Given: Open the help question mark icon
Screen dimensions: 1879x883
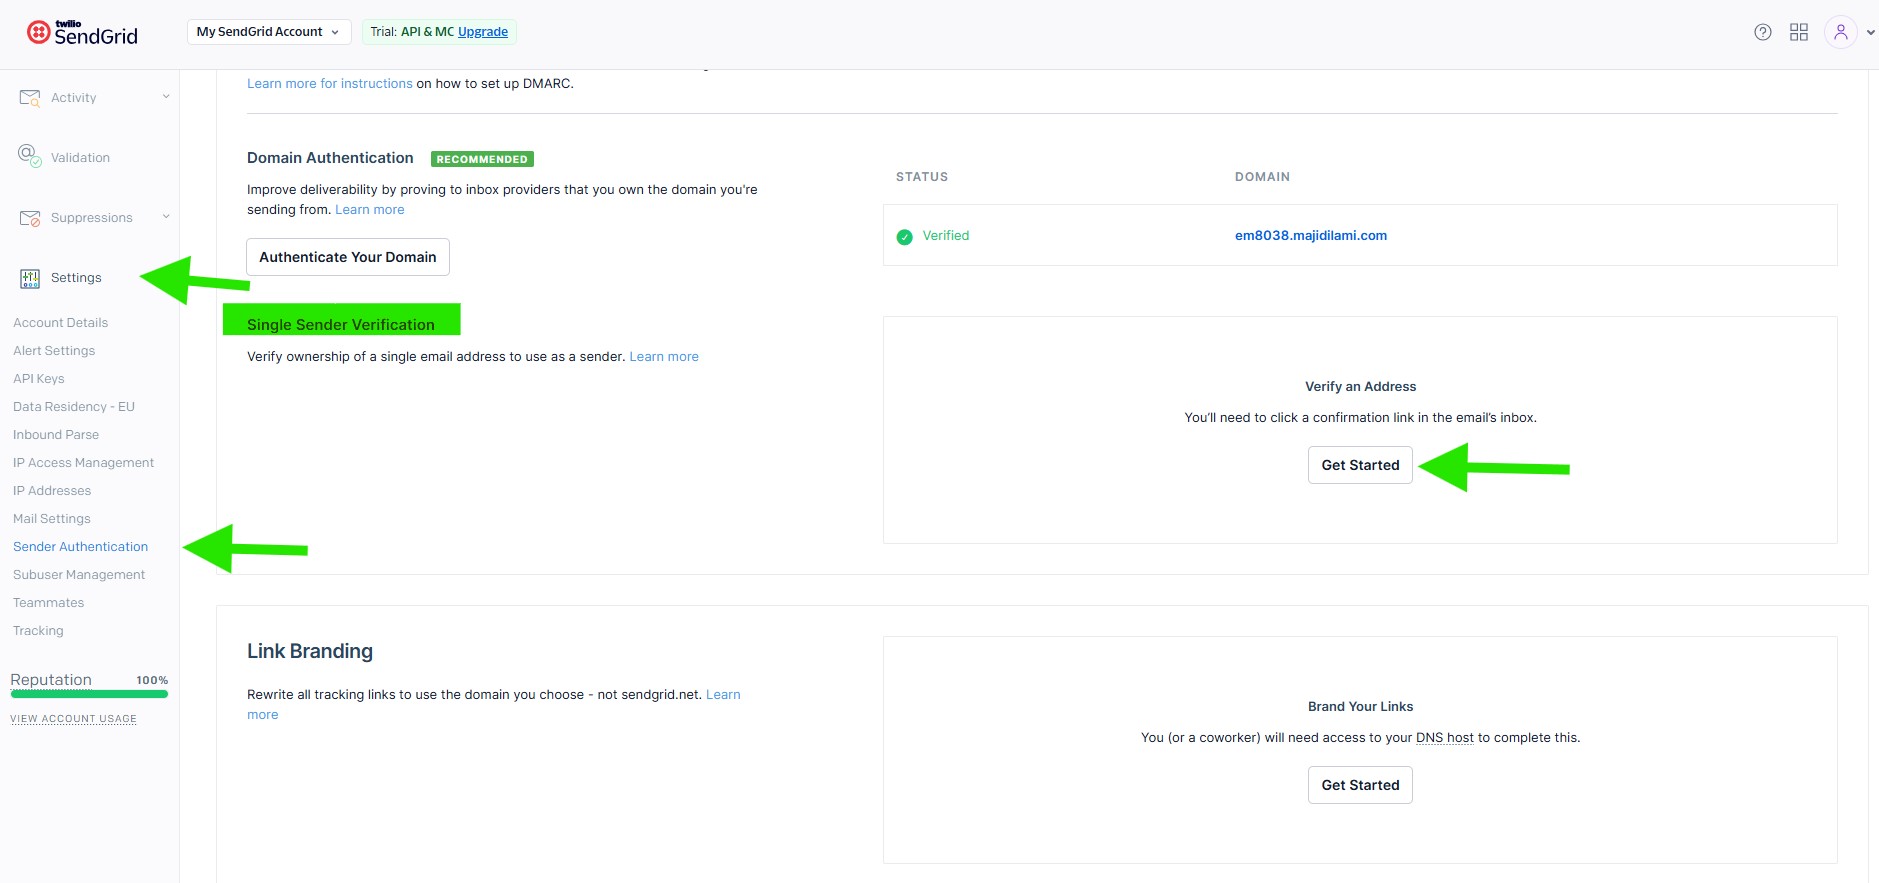Looking at the screenshot, I should (1763, 32).
